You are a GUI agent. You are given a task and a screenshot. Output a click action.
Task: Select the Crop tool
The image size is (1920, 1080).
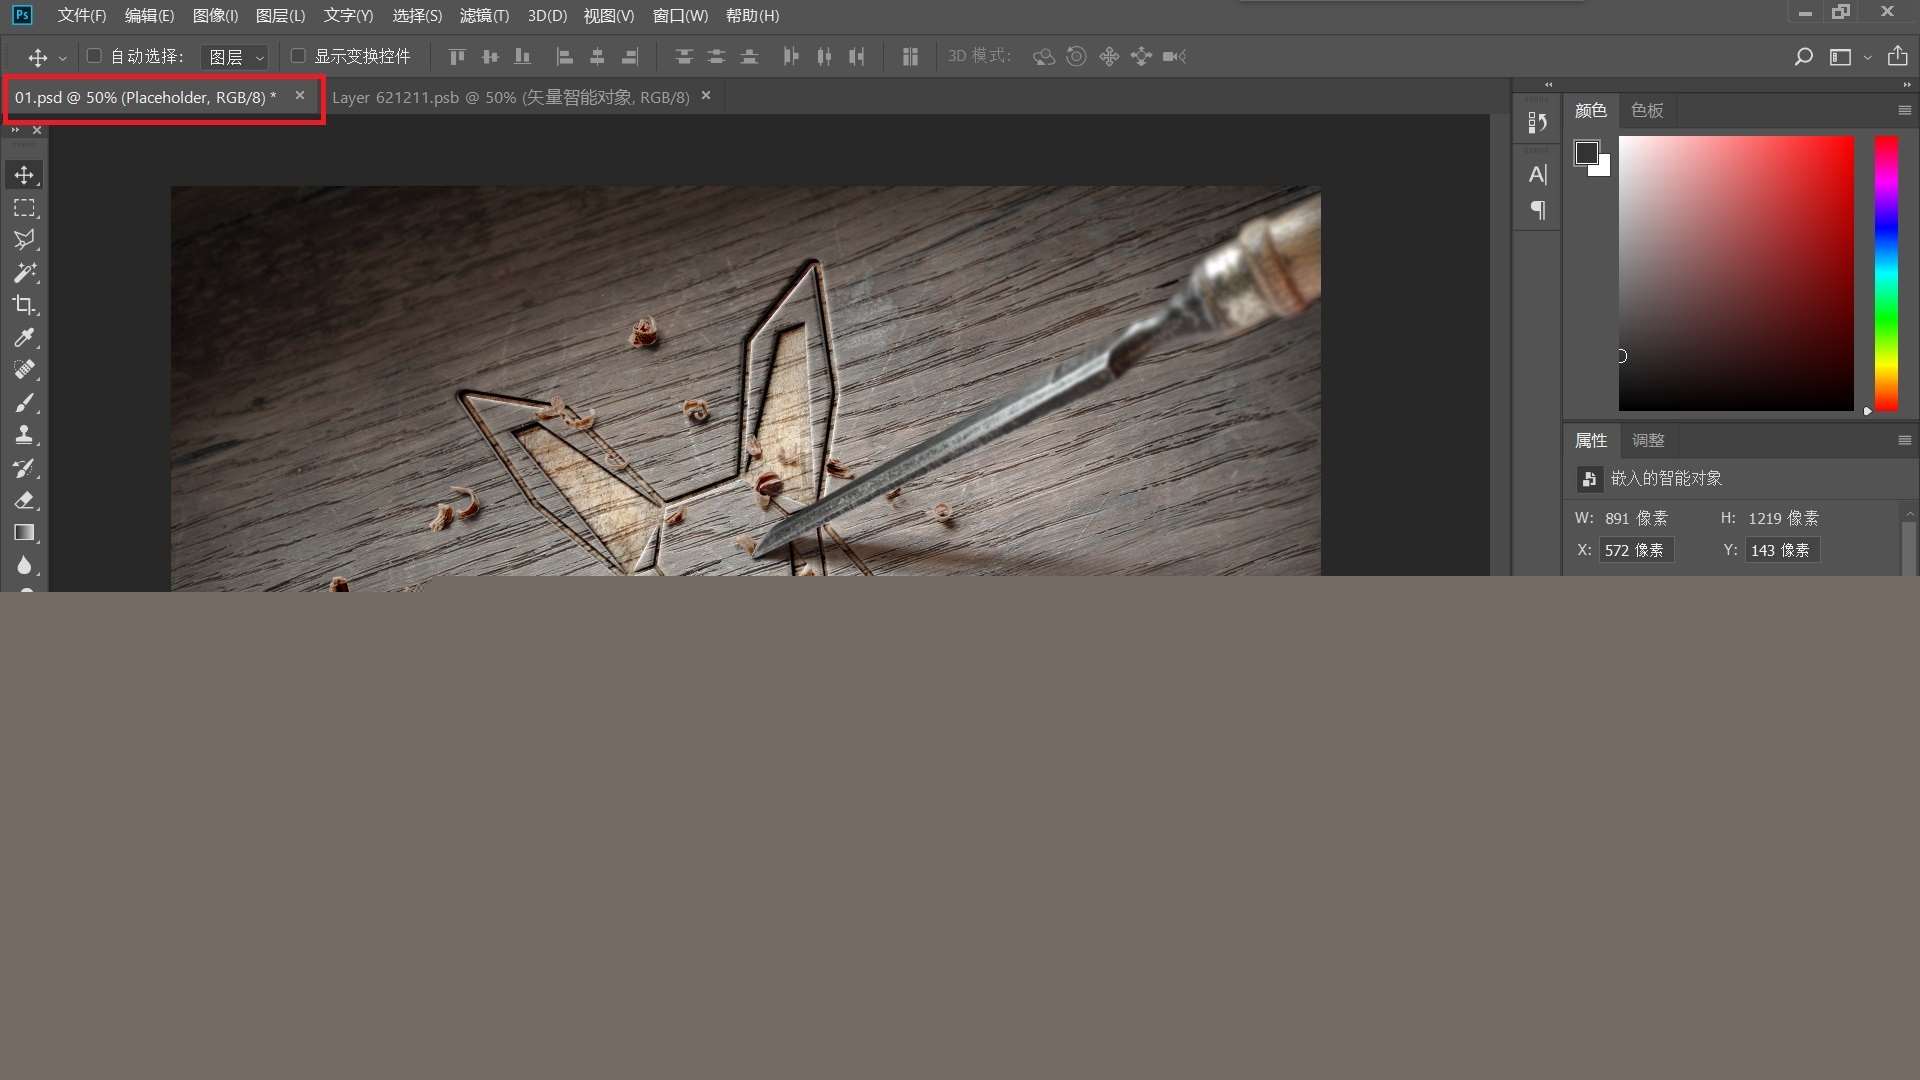25,305
